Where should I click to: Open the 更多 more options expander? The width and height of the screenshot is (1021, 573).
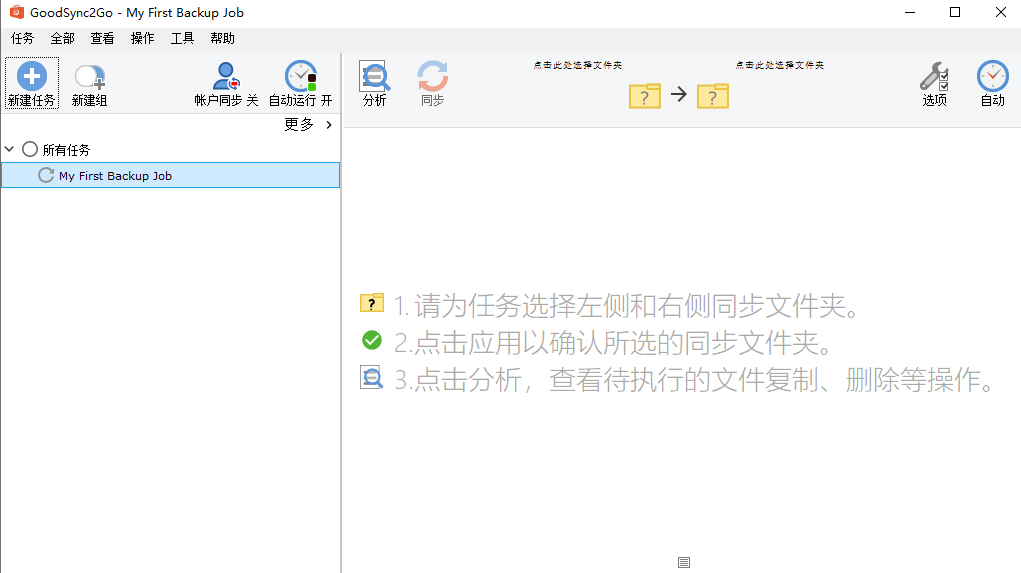point(309,124)
